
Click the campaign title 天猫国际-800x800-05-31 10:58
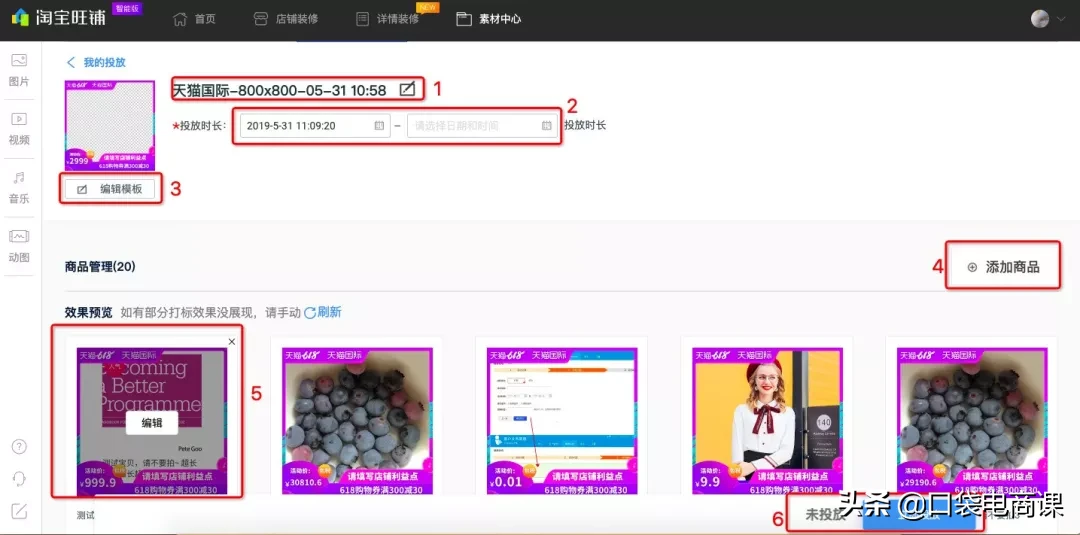click(279, 90)
